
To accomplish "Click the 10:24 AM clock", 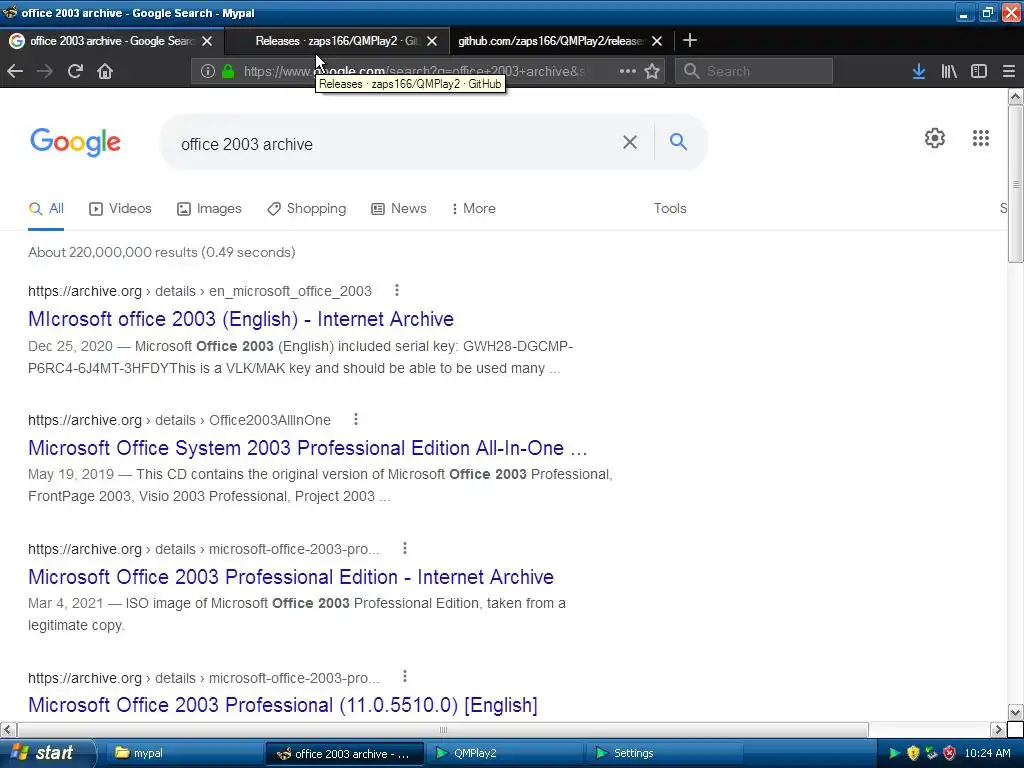I will [x=987, y=753].
